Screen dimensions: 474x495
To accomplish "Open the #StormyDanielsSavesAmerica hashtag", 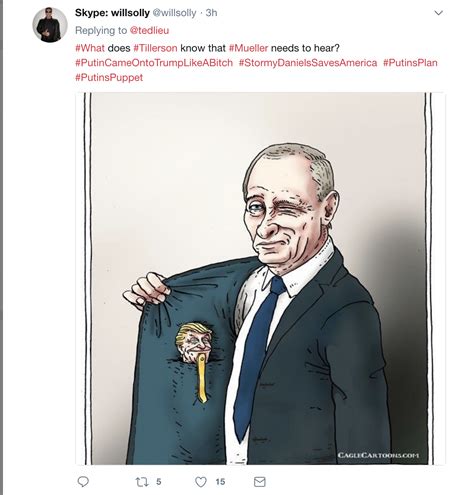I will click(308, 63).
